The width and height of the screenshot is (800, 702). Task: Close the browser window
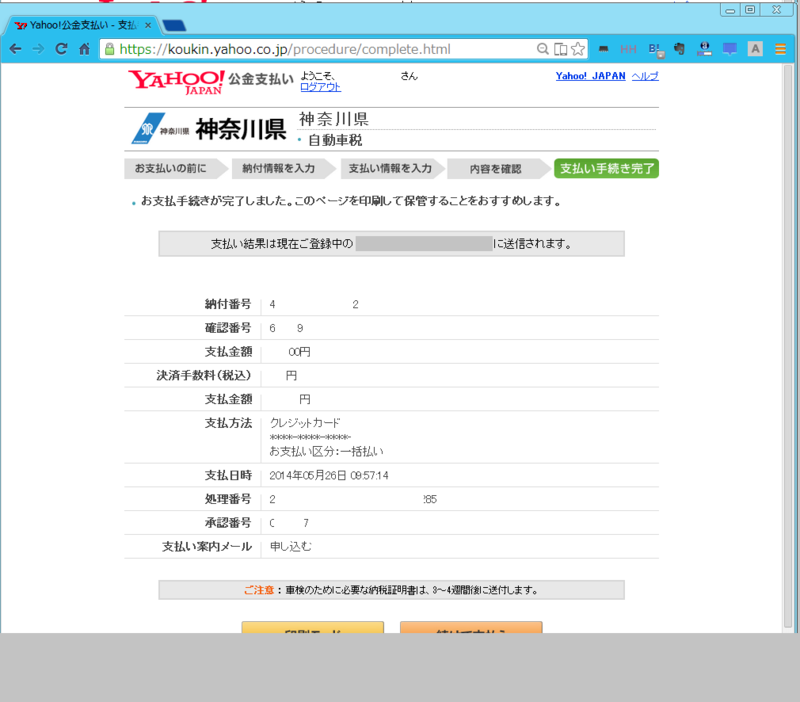[777, 10]
